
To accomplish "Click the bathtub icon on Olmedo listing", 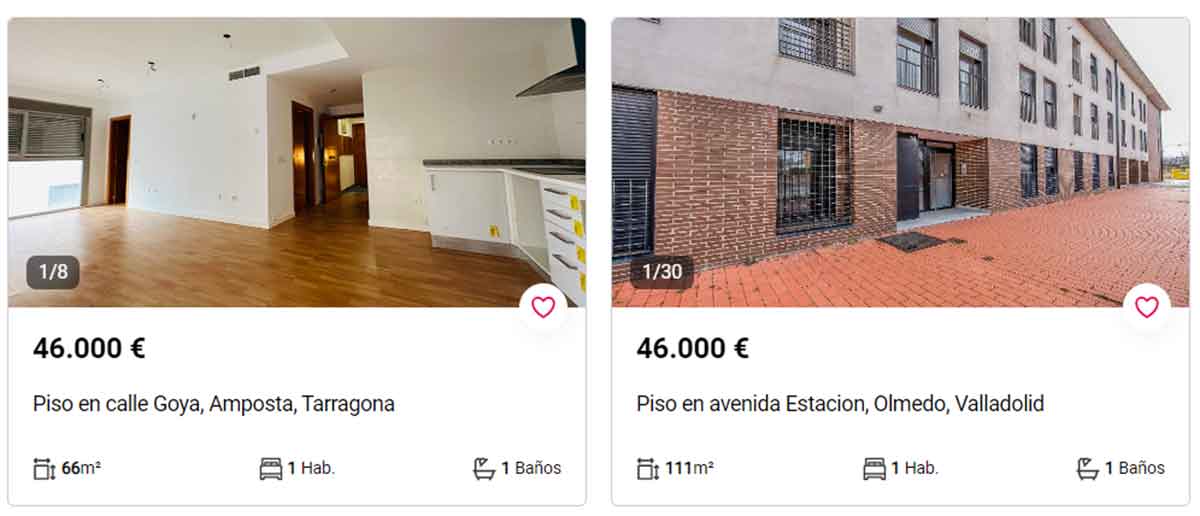I will 1088,468.
